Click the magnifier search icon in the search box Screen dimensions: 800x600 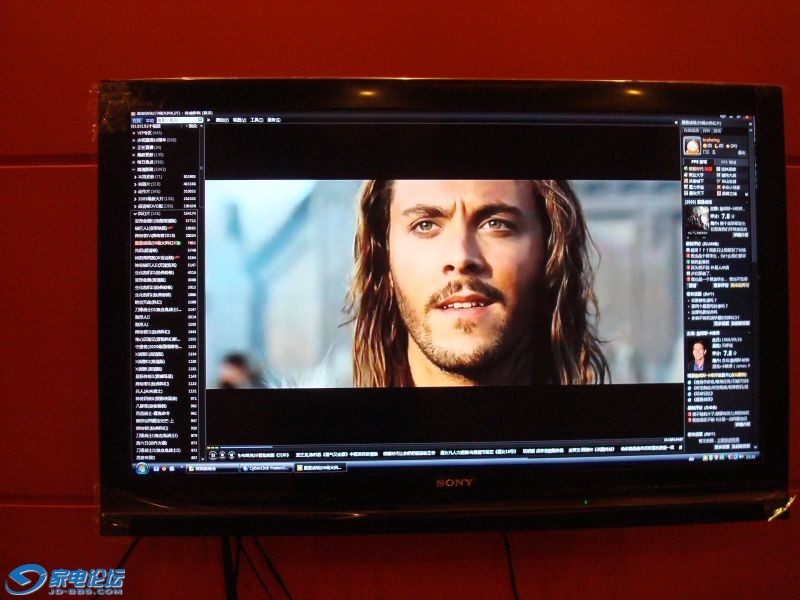coord(200,120)
